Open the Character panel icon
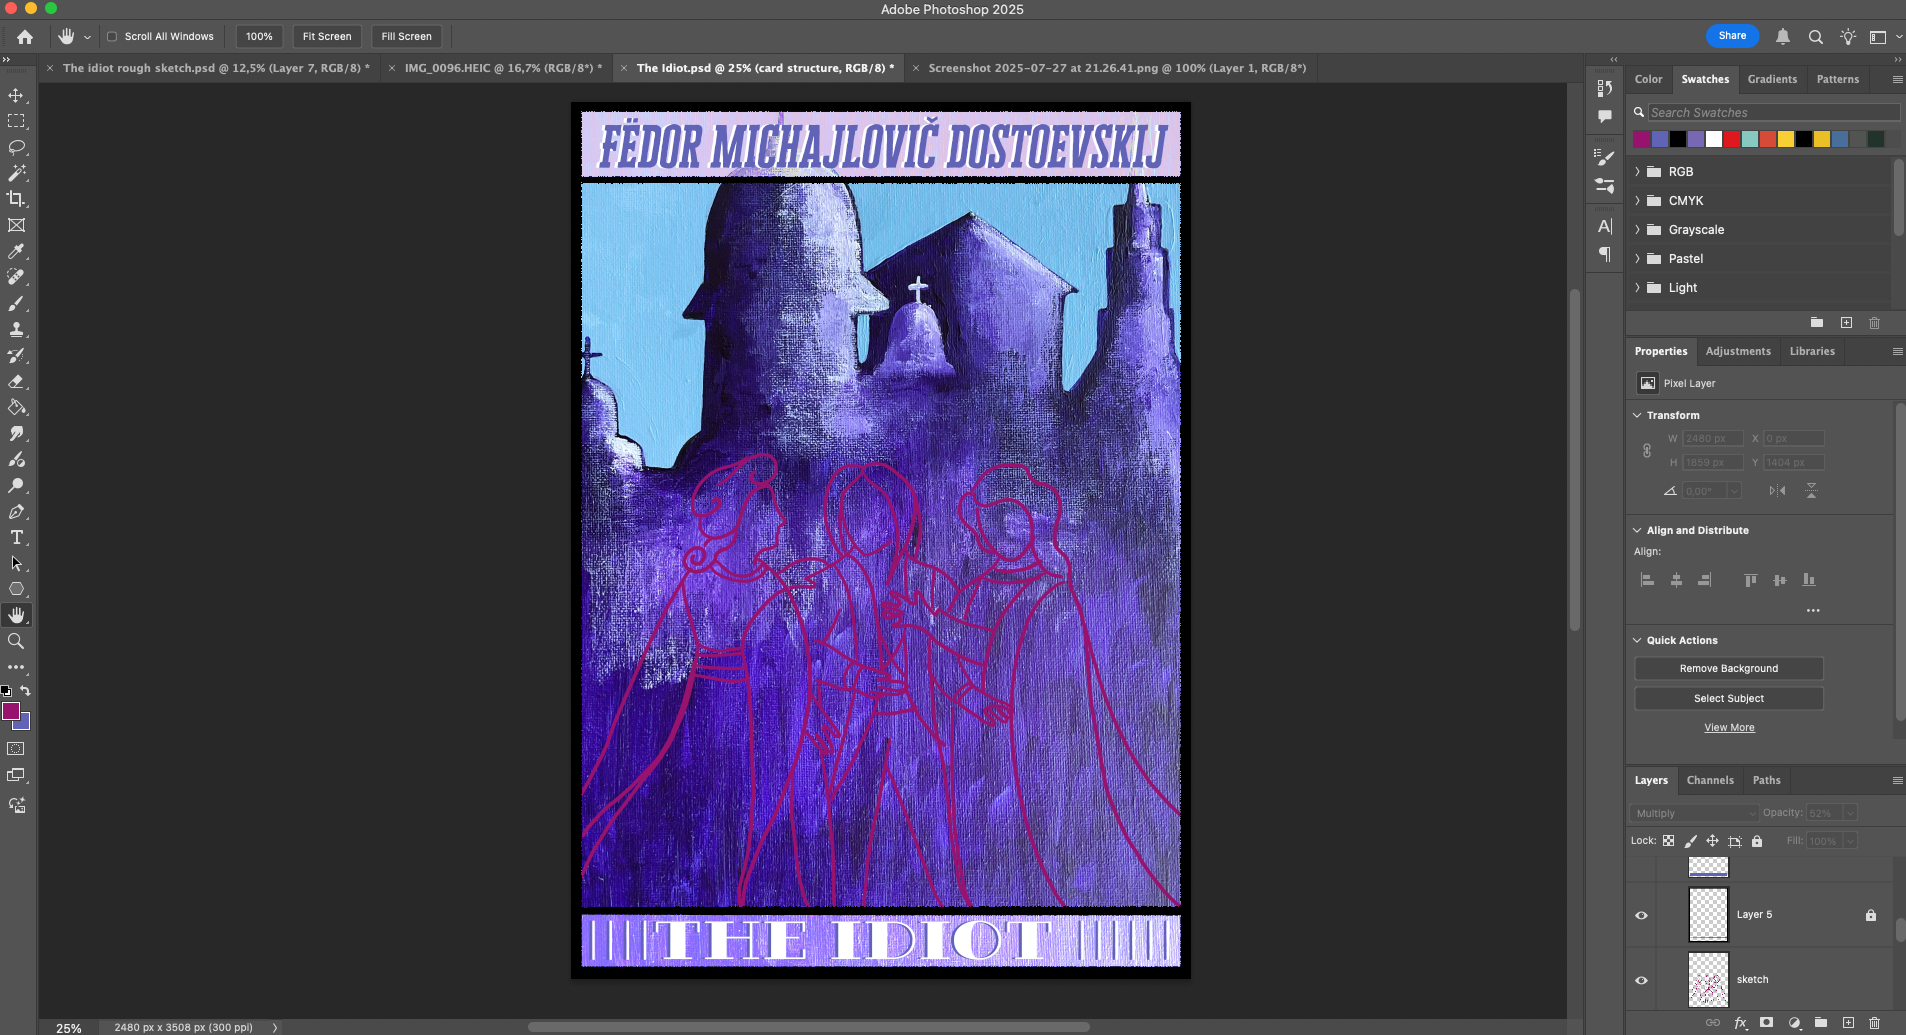 [x=1605, y=226]
